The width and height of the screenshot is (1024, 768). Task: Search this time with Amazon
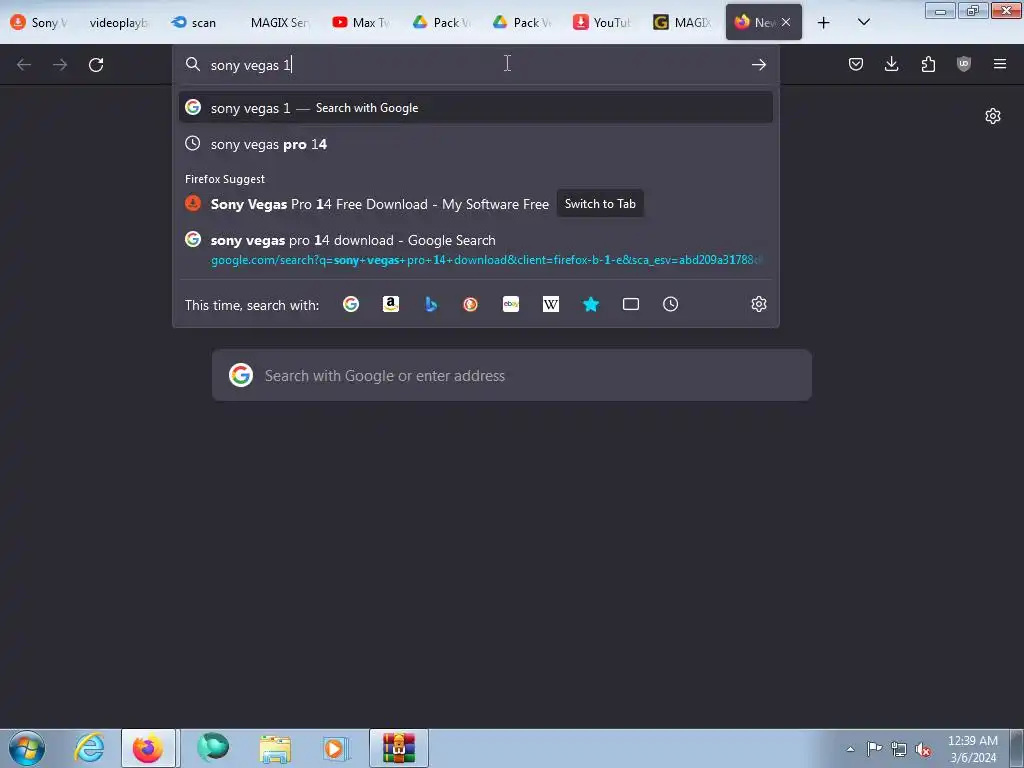pos(391,304)
